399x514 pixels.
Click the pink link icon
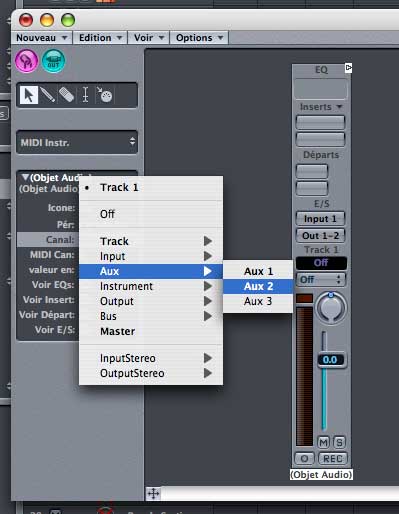coord(27,61)
